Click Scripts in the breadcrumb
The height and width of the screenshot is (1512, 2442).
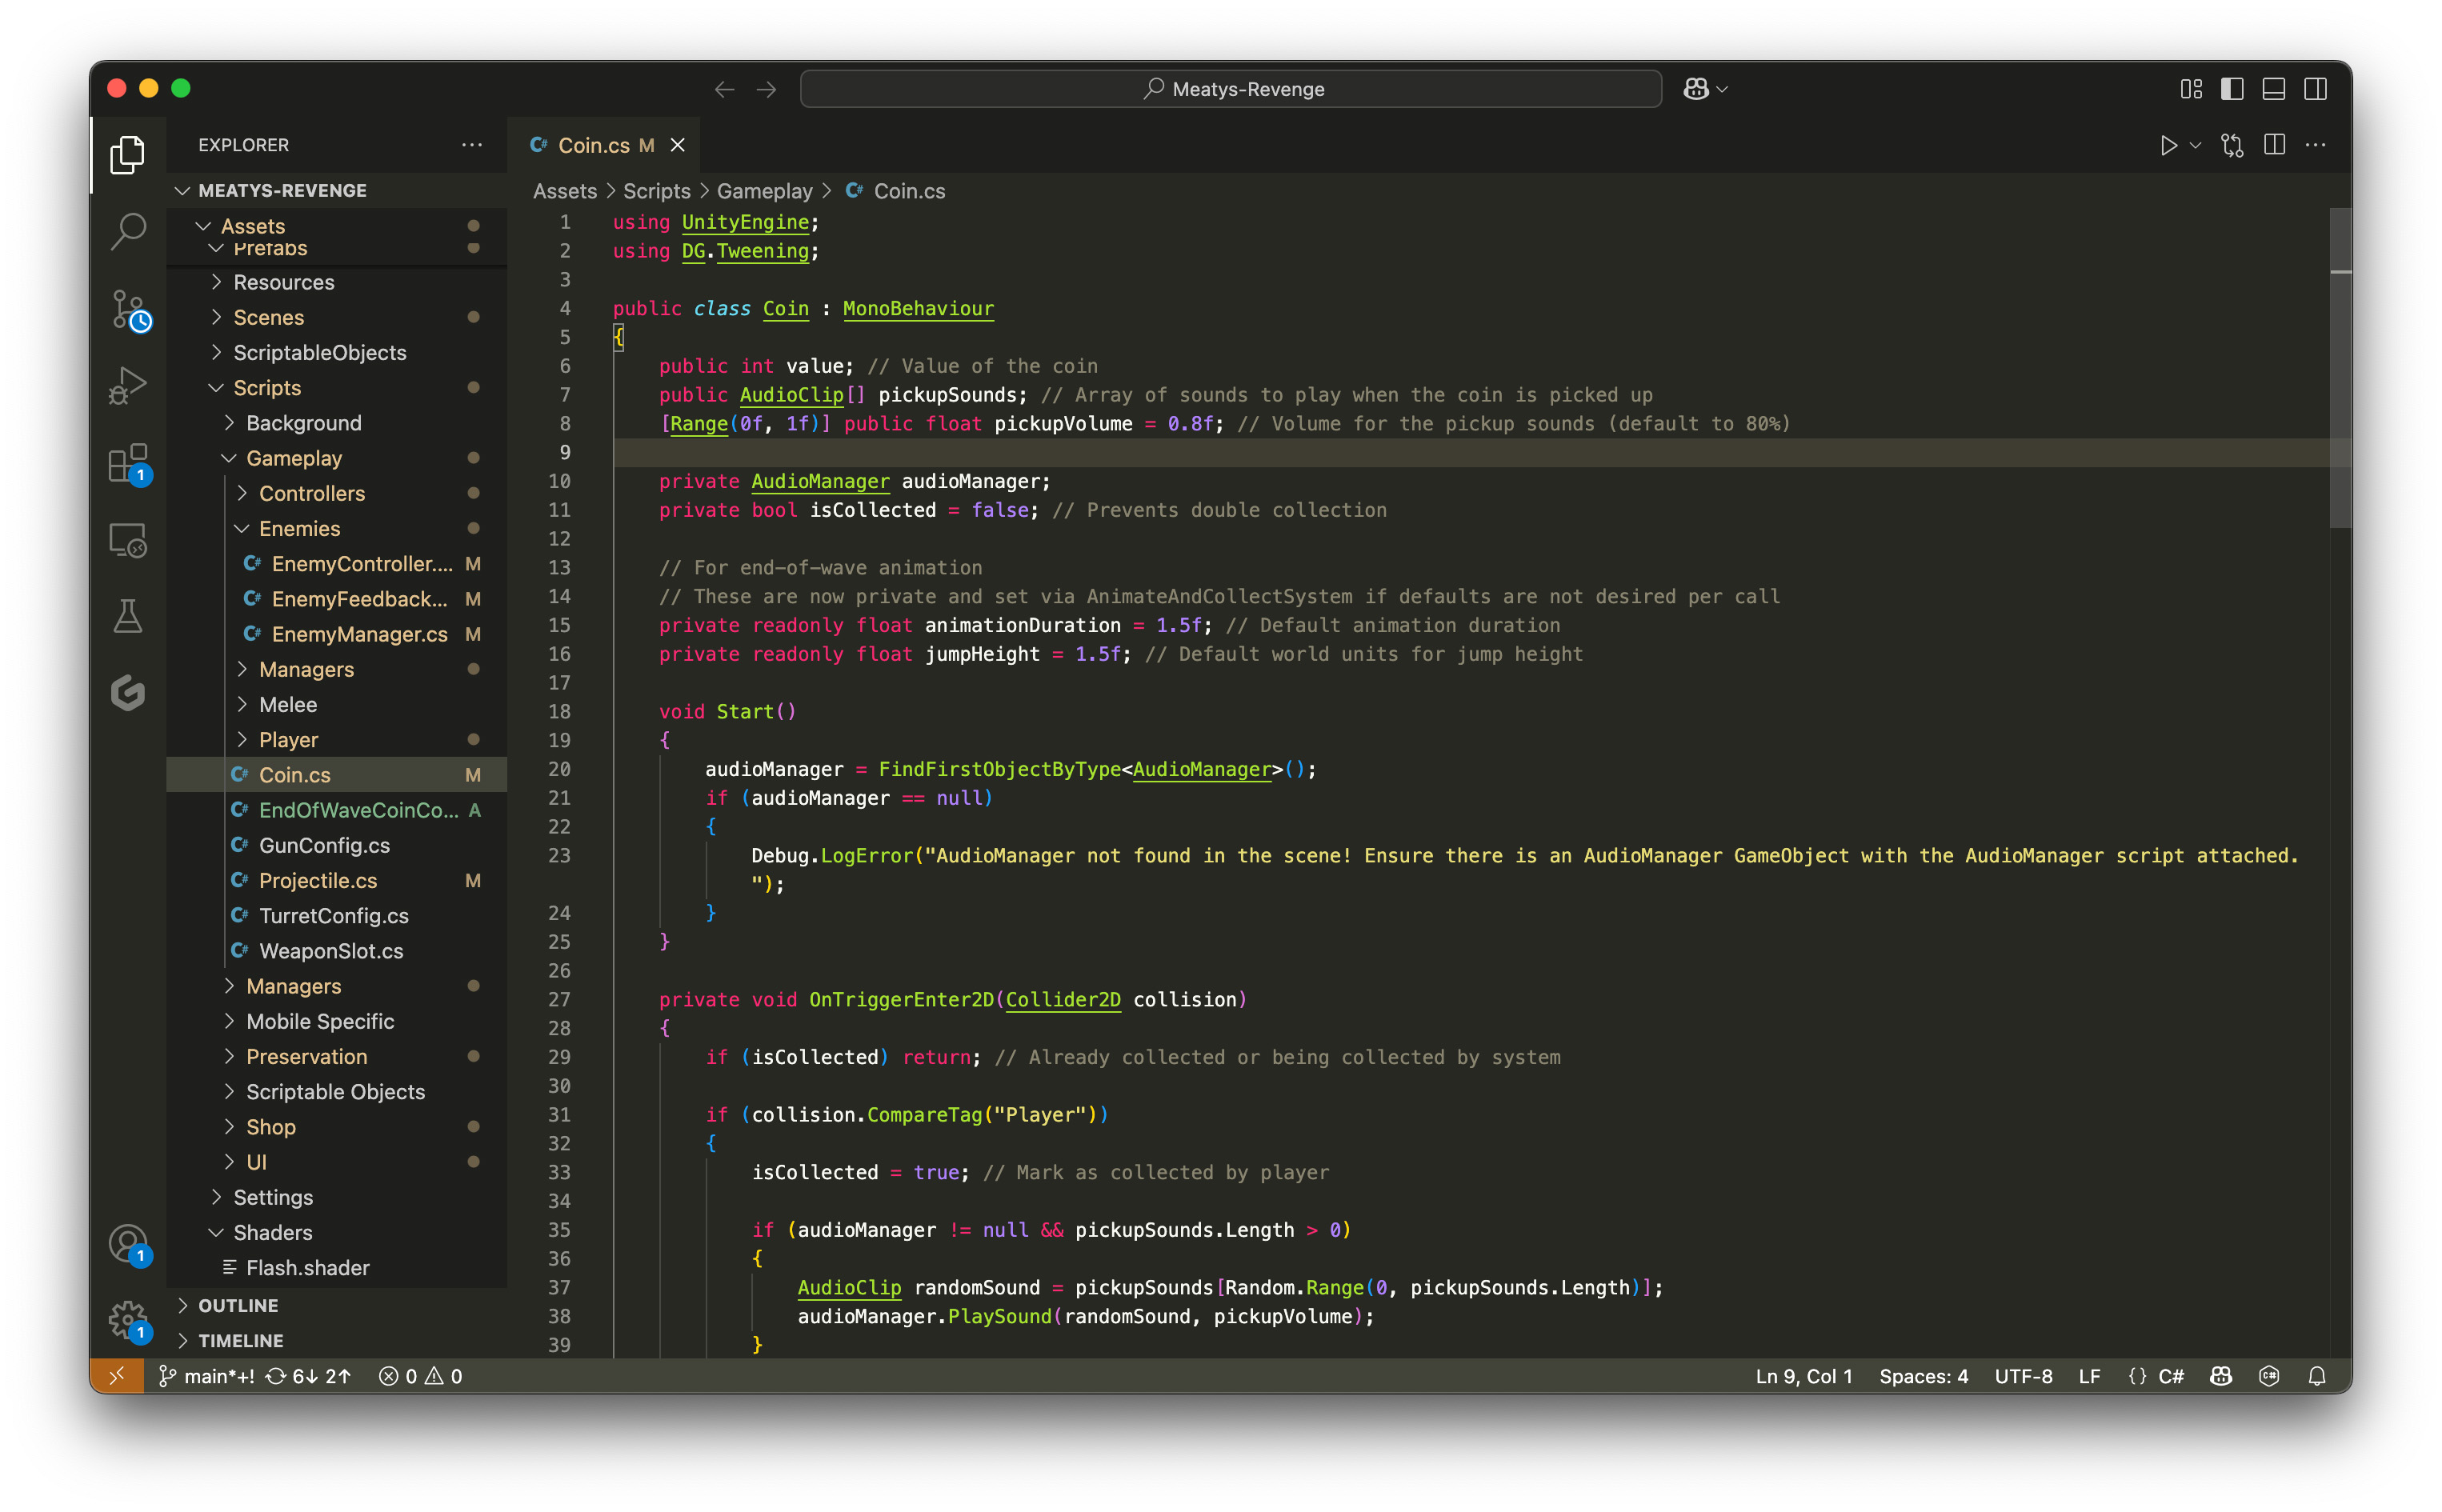[657, 190]
